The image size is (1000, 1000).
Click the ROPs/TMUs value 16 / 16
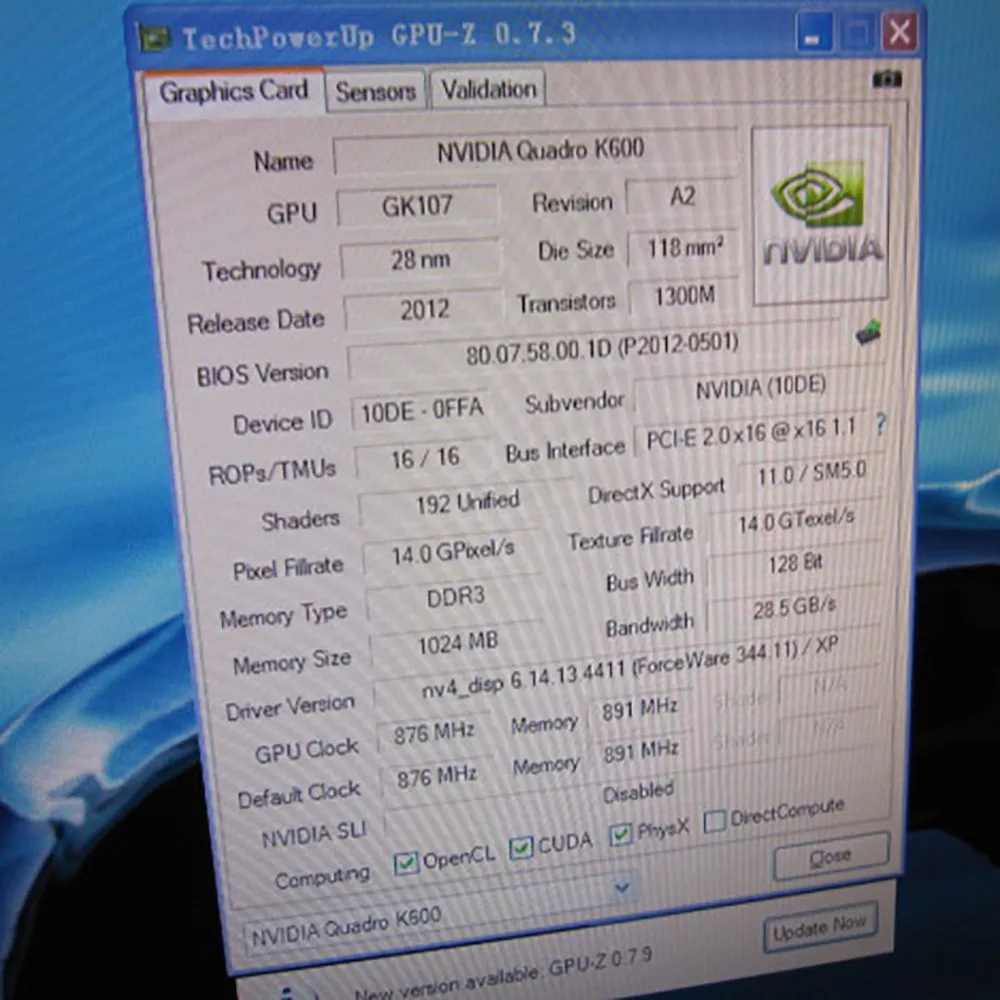(x=424, y=459)
